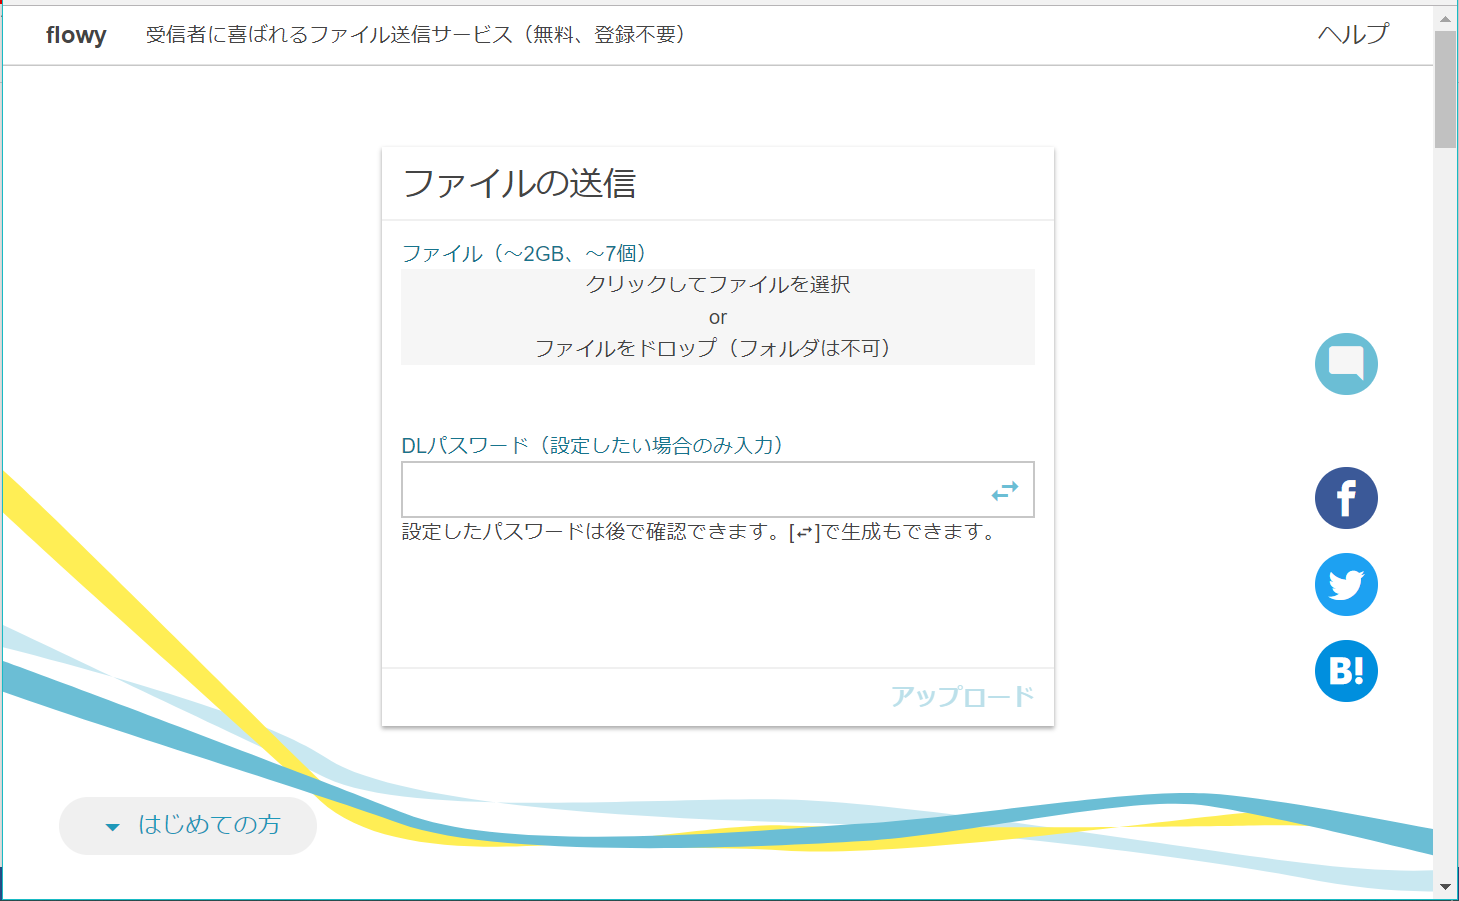This screenshot has height=901, width=1459.
Task: Open the ヘルプ menu link
Action: point(1353,34)
